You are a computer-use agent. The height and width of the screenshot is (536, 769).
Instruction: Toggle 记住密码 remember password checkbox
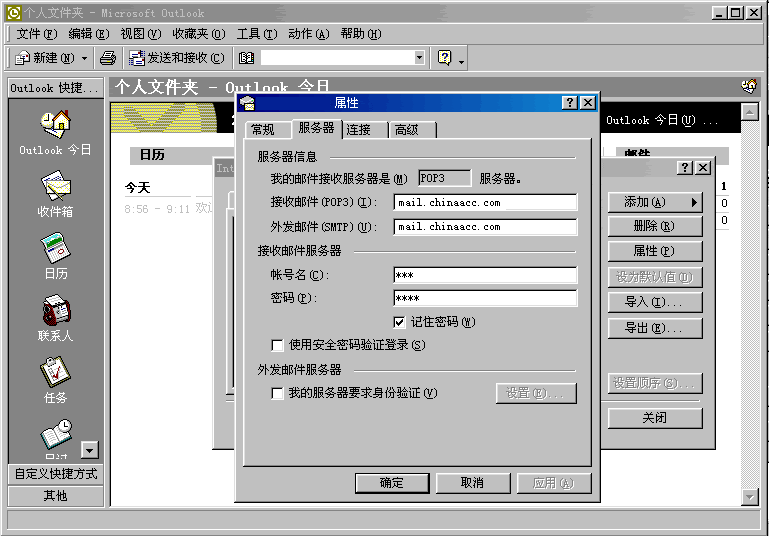coord(399,322)
